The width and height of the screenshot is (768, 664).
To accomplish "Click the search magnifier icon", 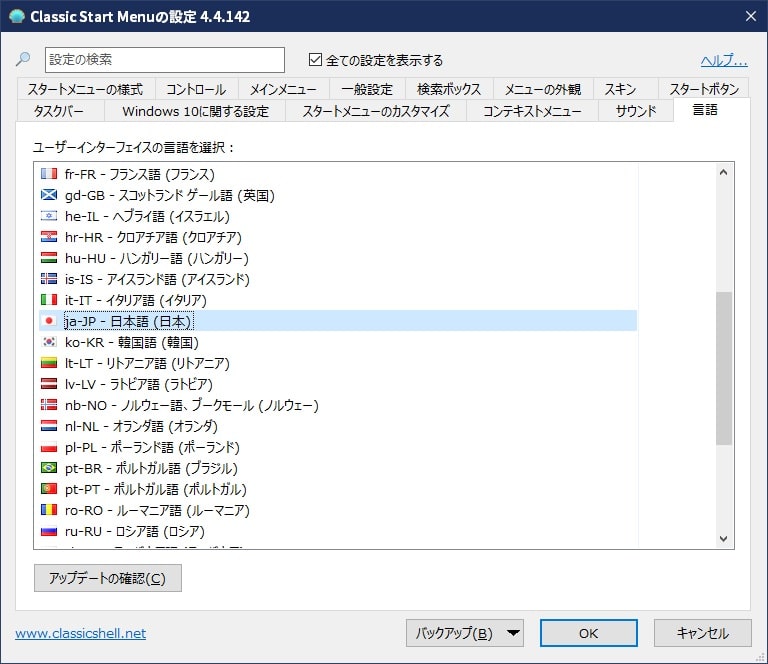I will click(23, 59).
